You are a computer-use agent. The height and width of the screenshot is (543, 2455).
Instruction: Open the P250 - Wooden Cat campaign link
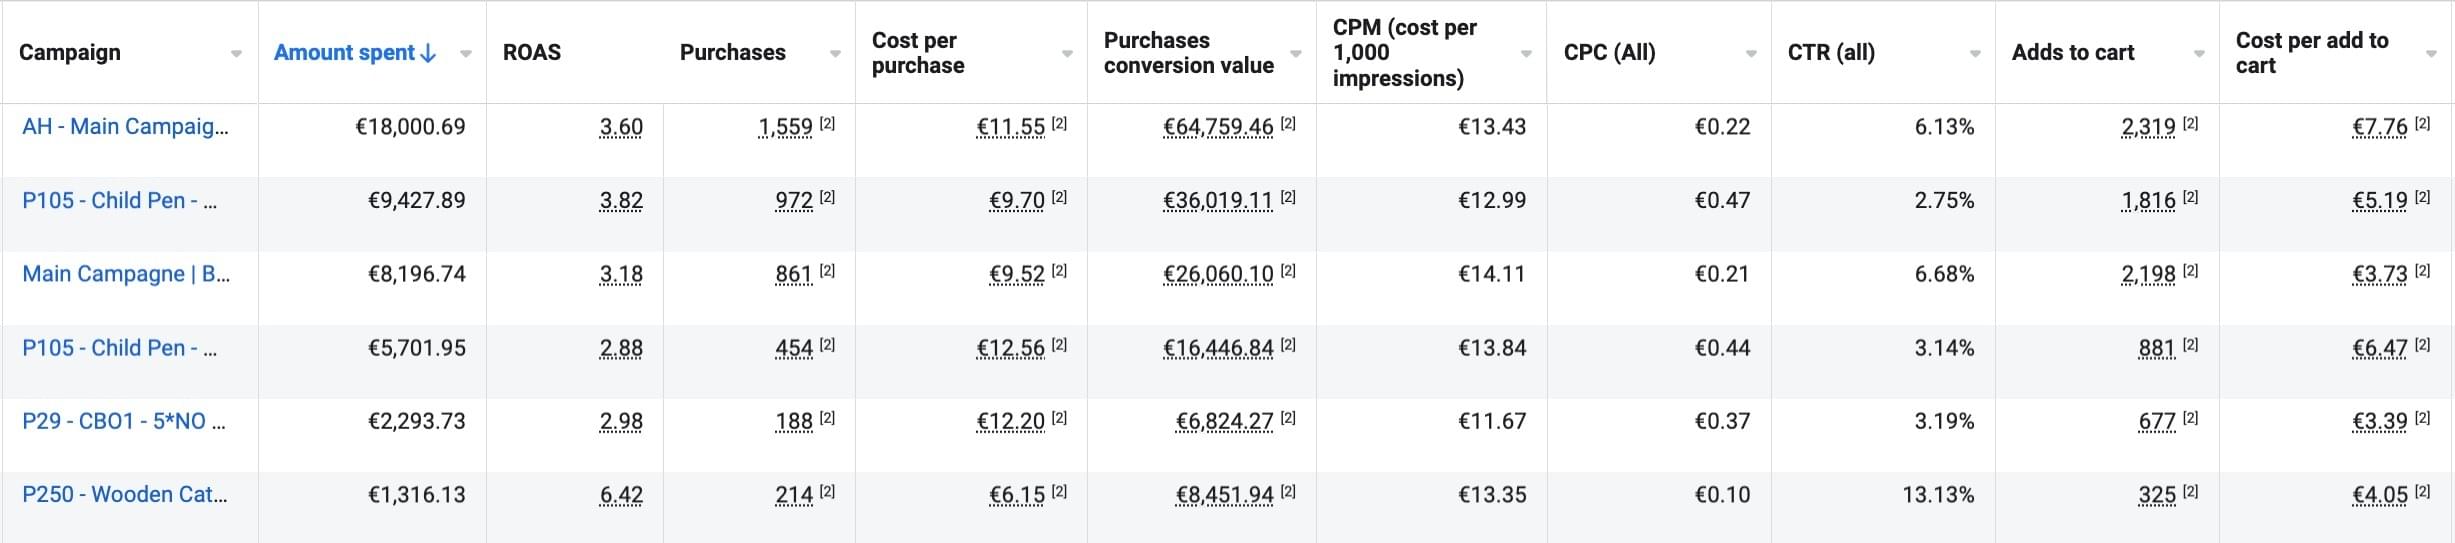[124, 495]
